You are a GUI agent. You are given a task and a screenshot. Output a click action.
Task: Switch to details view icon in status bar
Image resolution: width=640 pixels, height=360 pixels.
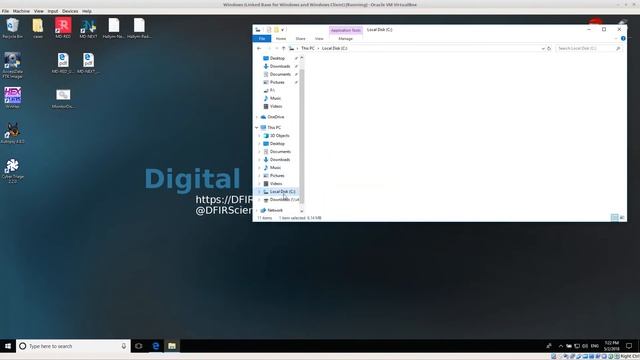(614, 218)
